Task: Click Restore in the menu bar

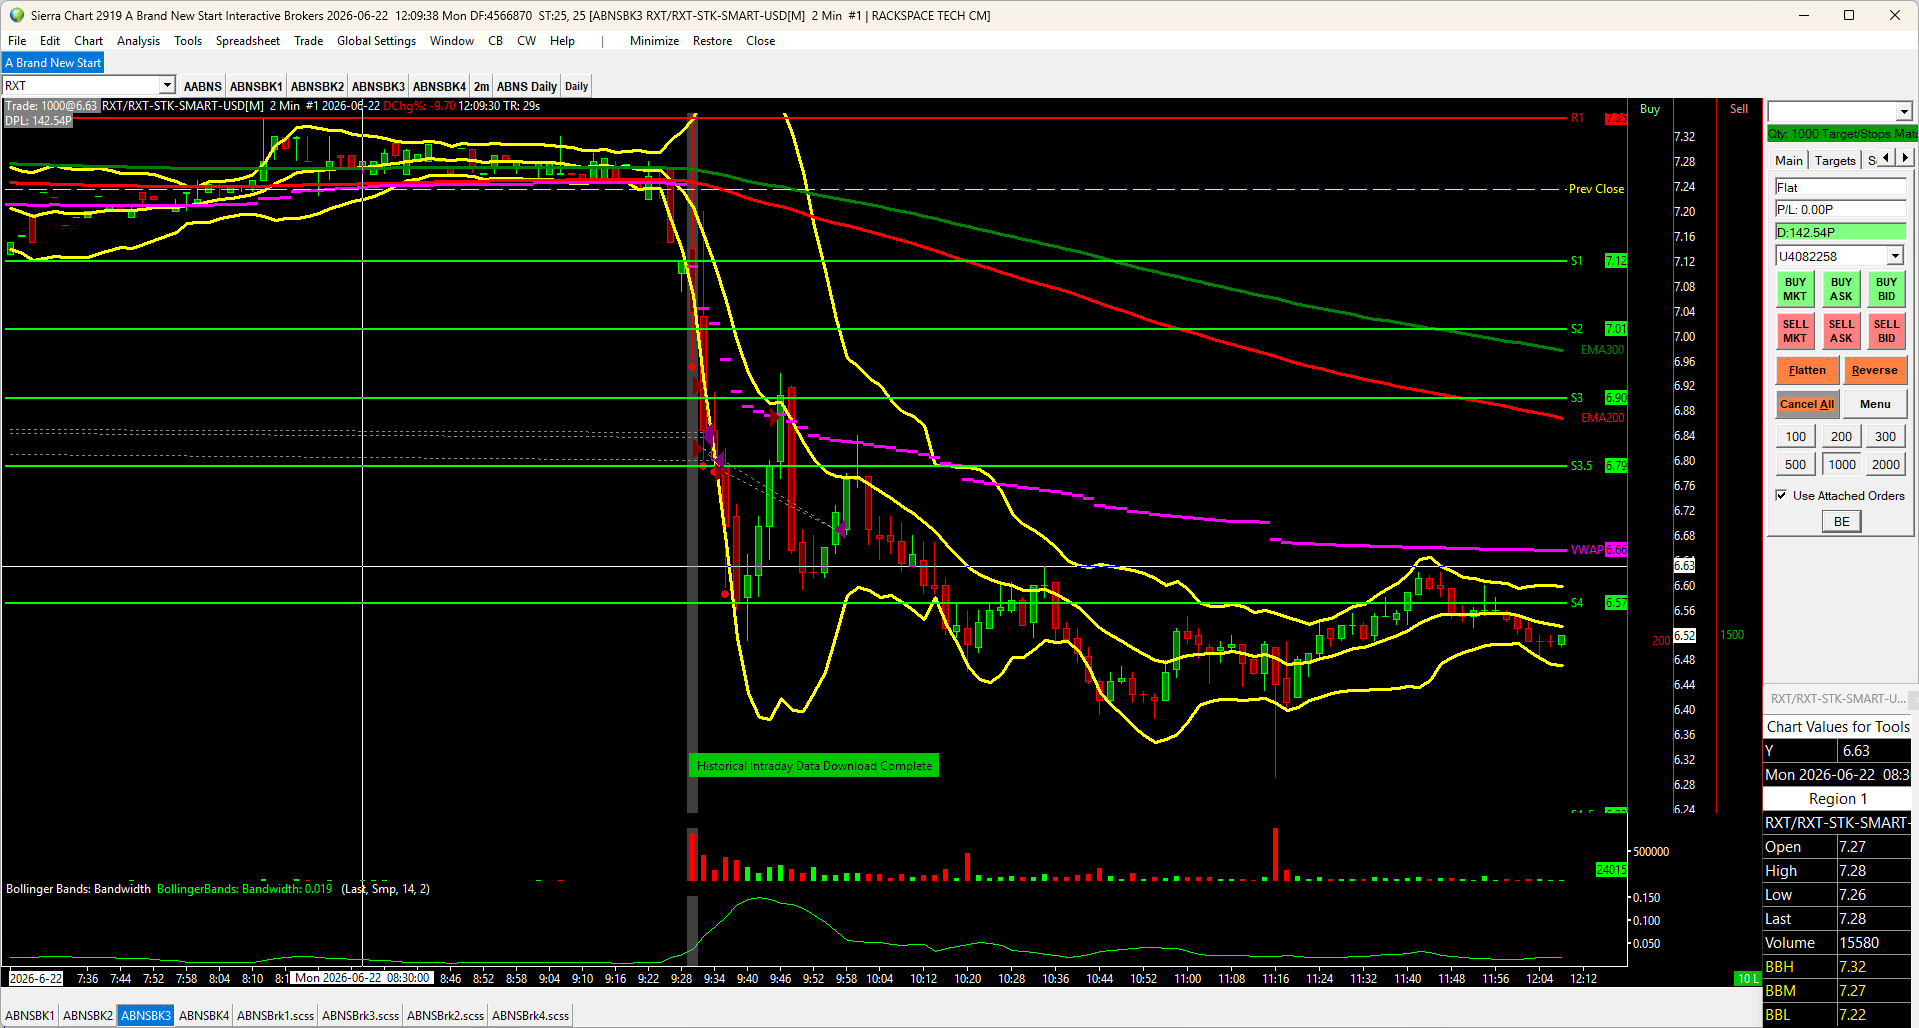Action: point(712,41)
